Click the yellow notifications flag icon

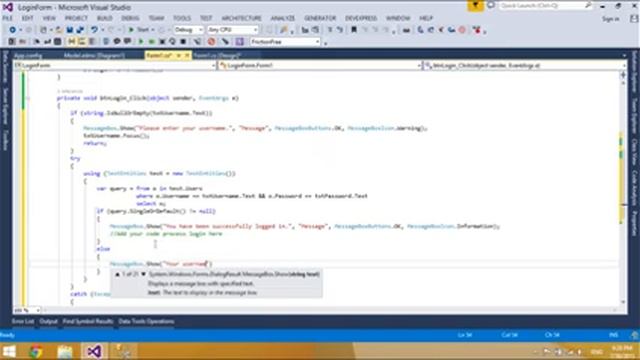coord(475,6)
